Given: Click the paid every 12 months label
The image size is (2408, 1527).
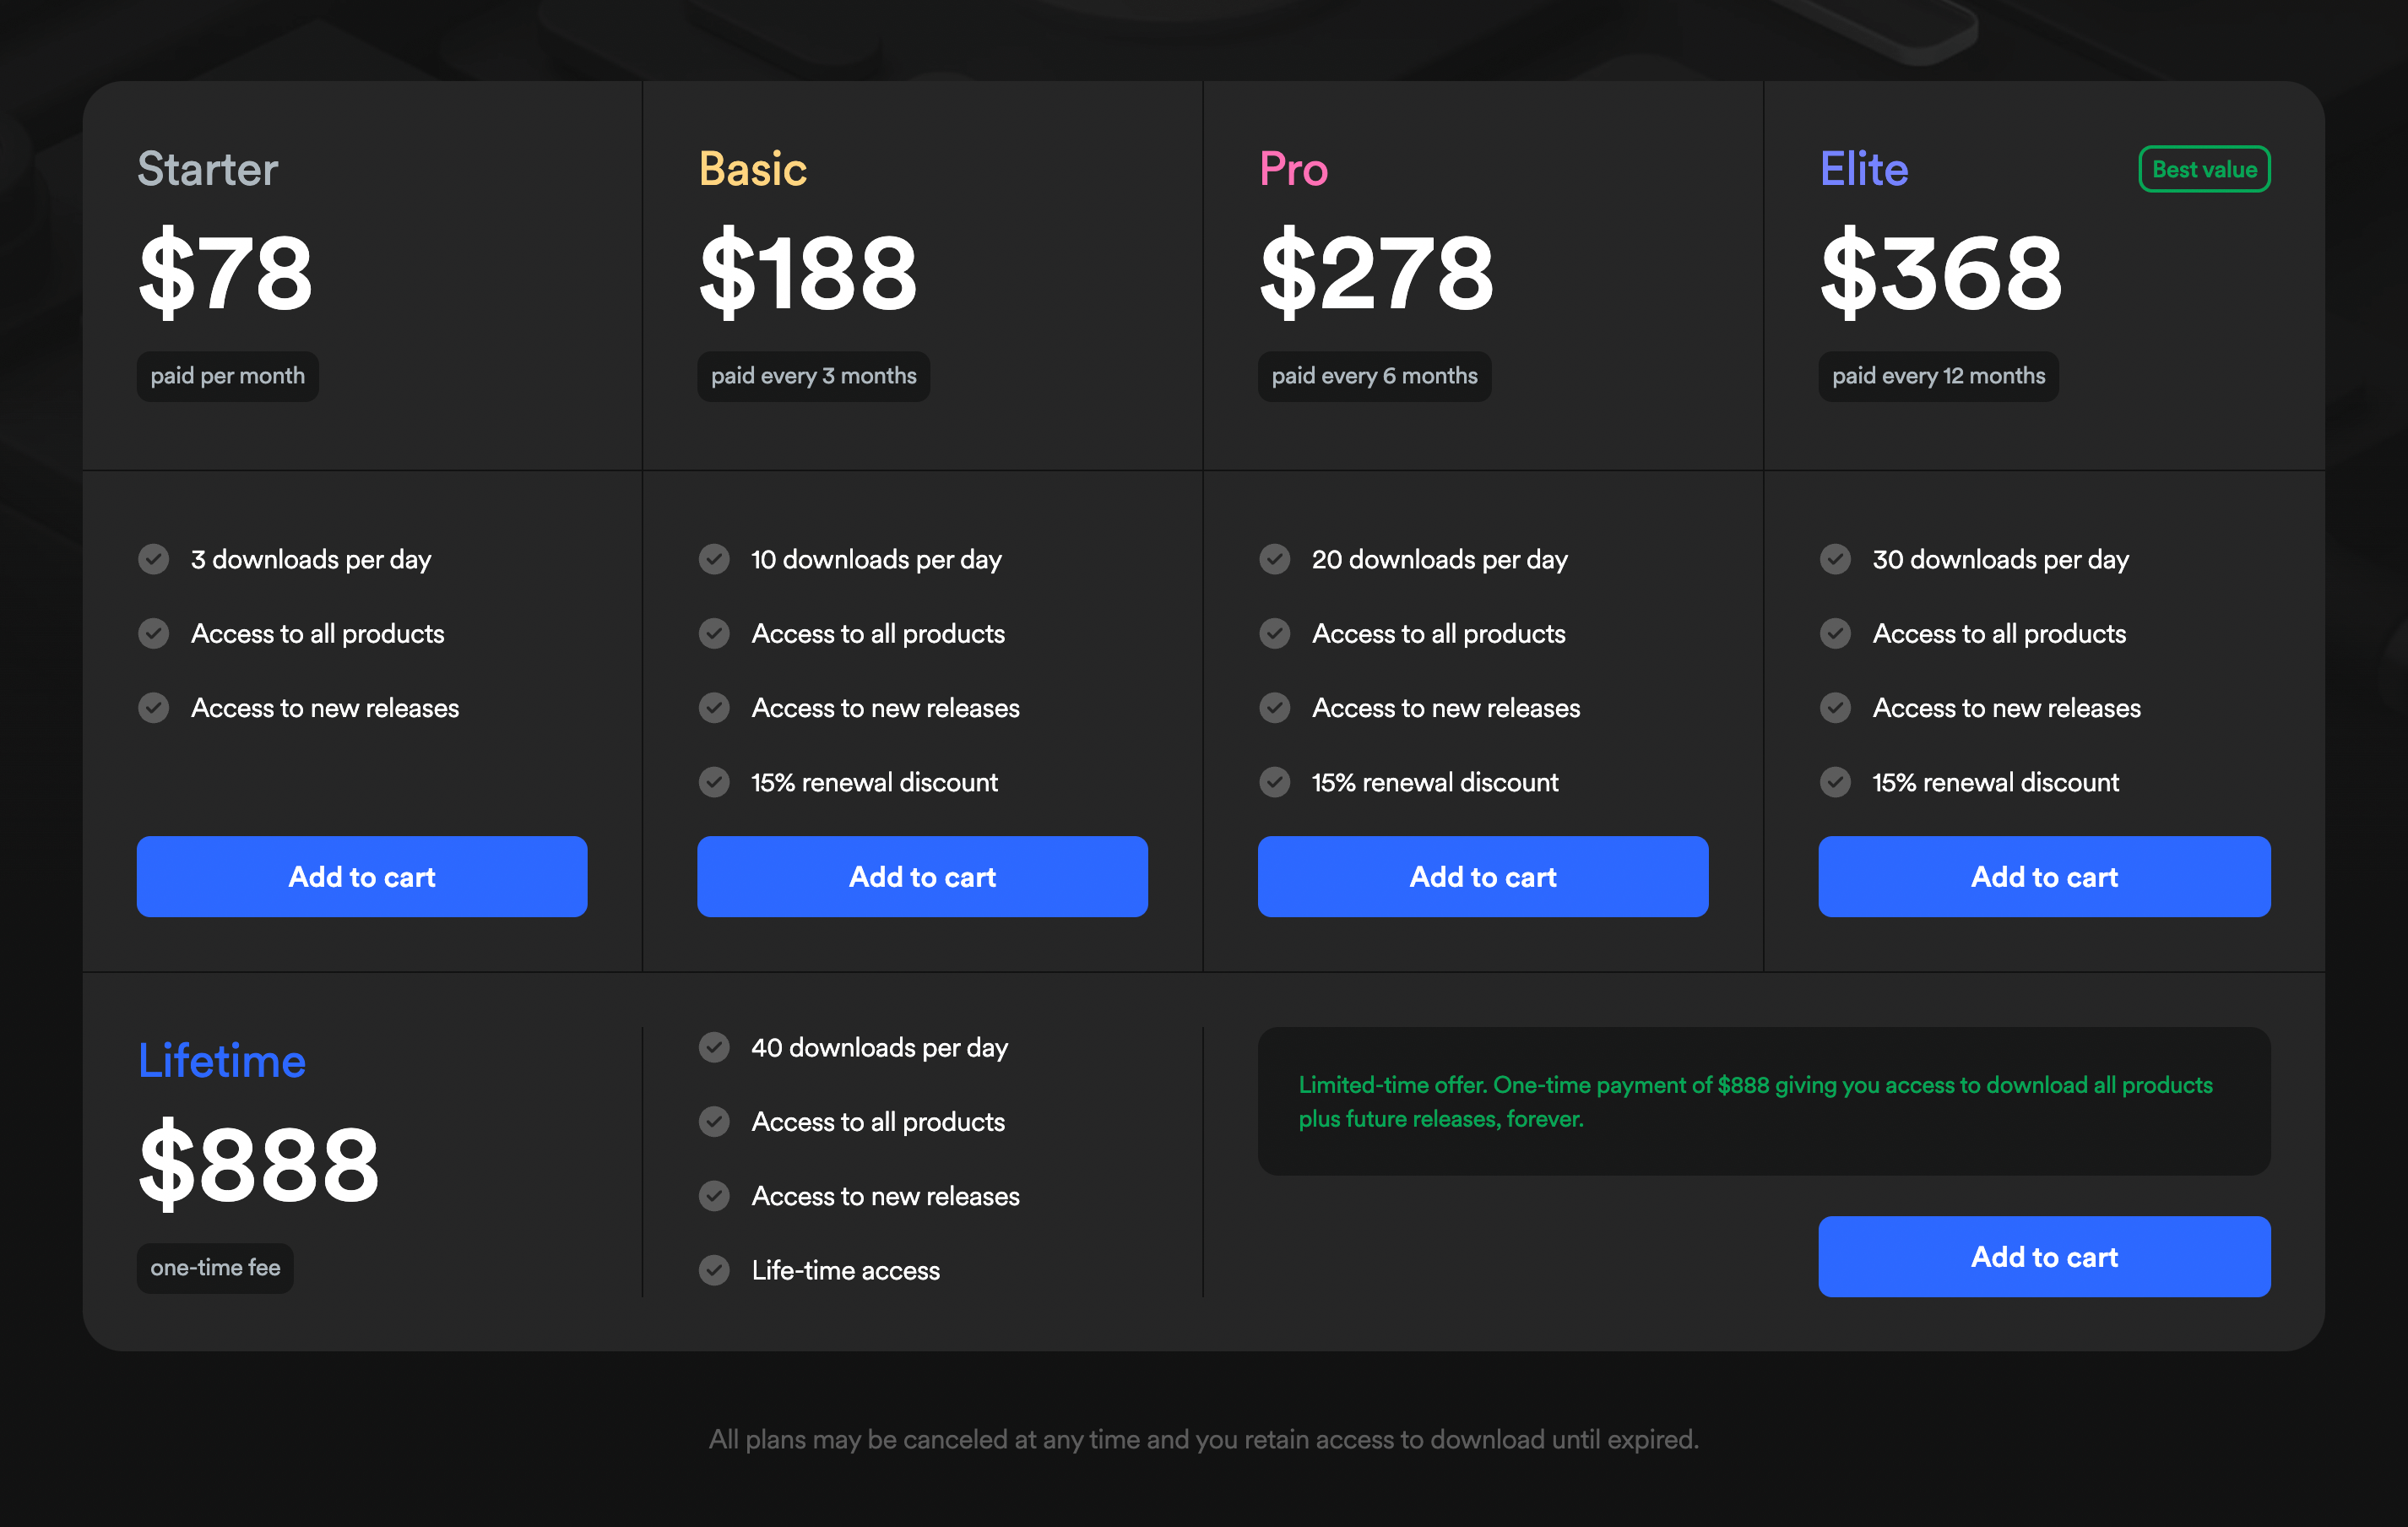Looking at the screenshot, I should click(1937, 377).
